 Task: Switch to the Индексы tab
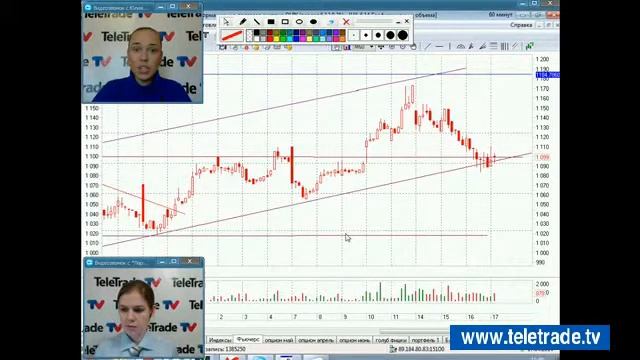tap(220, 340)
